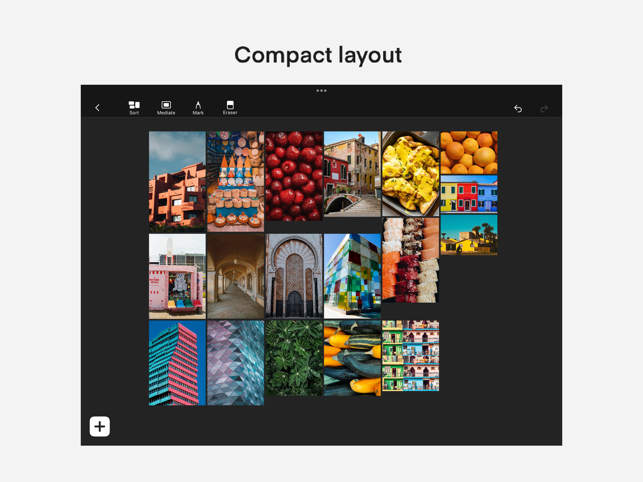Go back using the left chevron

(97, 108)
